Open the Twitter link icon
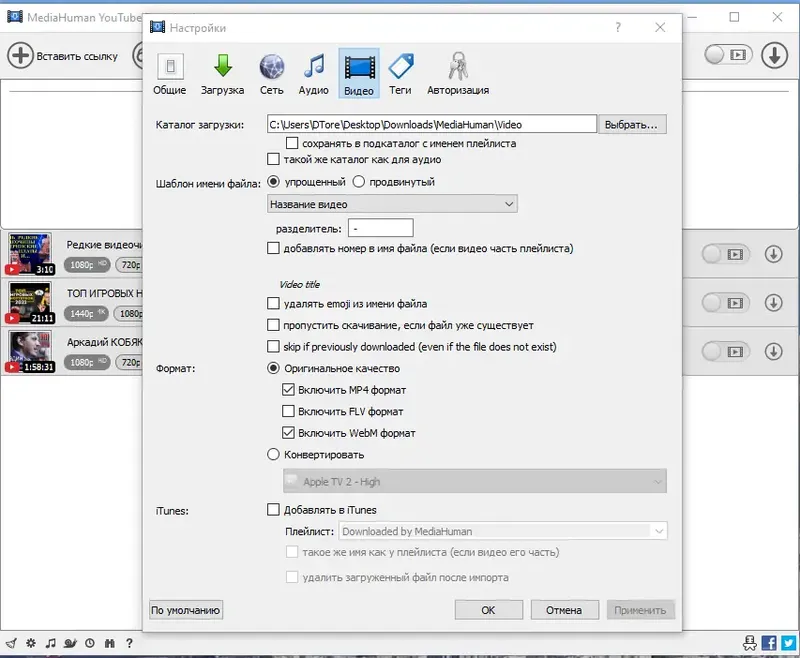 coord(789,643)
